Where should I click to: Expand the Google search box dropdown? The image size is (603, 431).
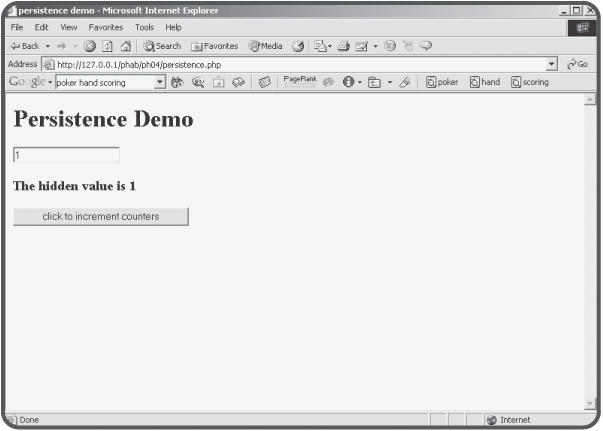(x=159, y=82)
